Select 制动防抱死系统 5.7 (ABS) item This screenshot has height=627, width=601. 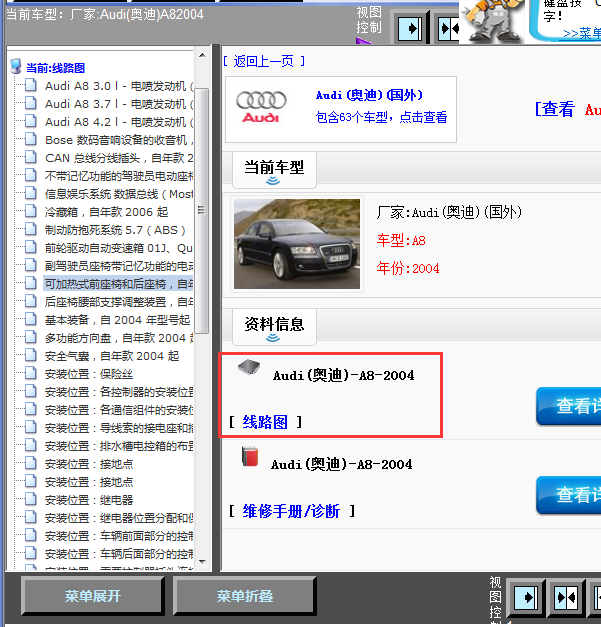115,230
